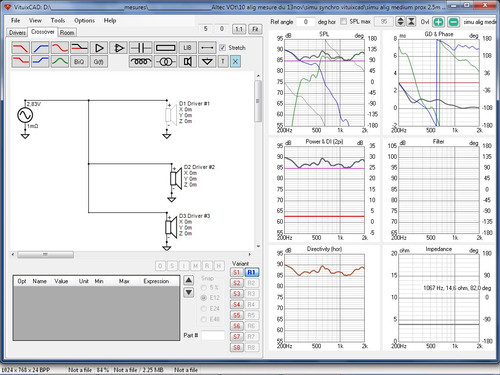Select variant S5 button
This screenshot has width=500, height=375.
[237, 315]
